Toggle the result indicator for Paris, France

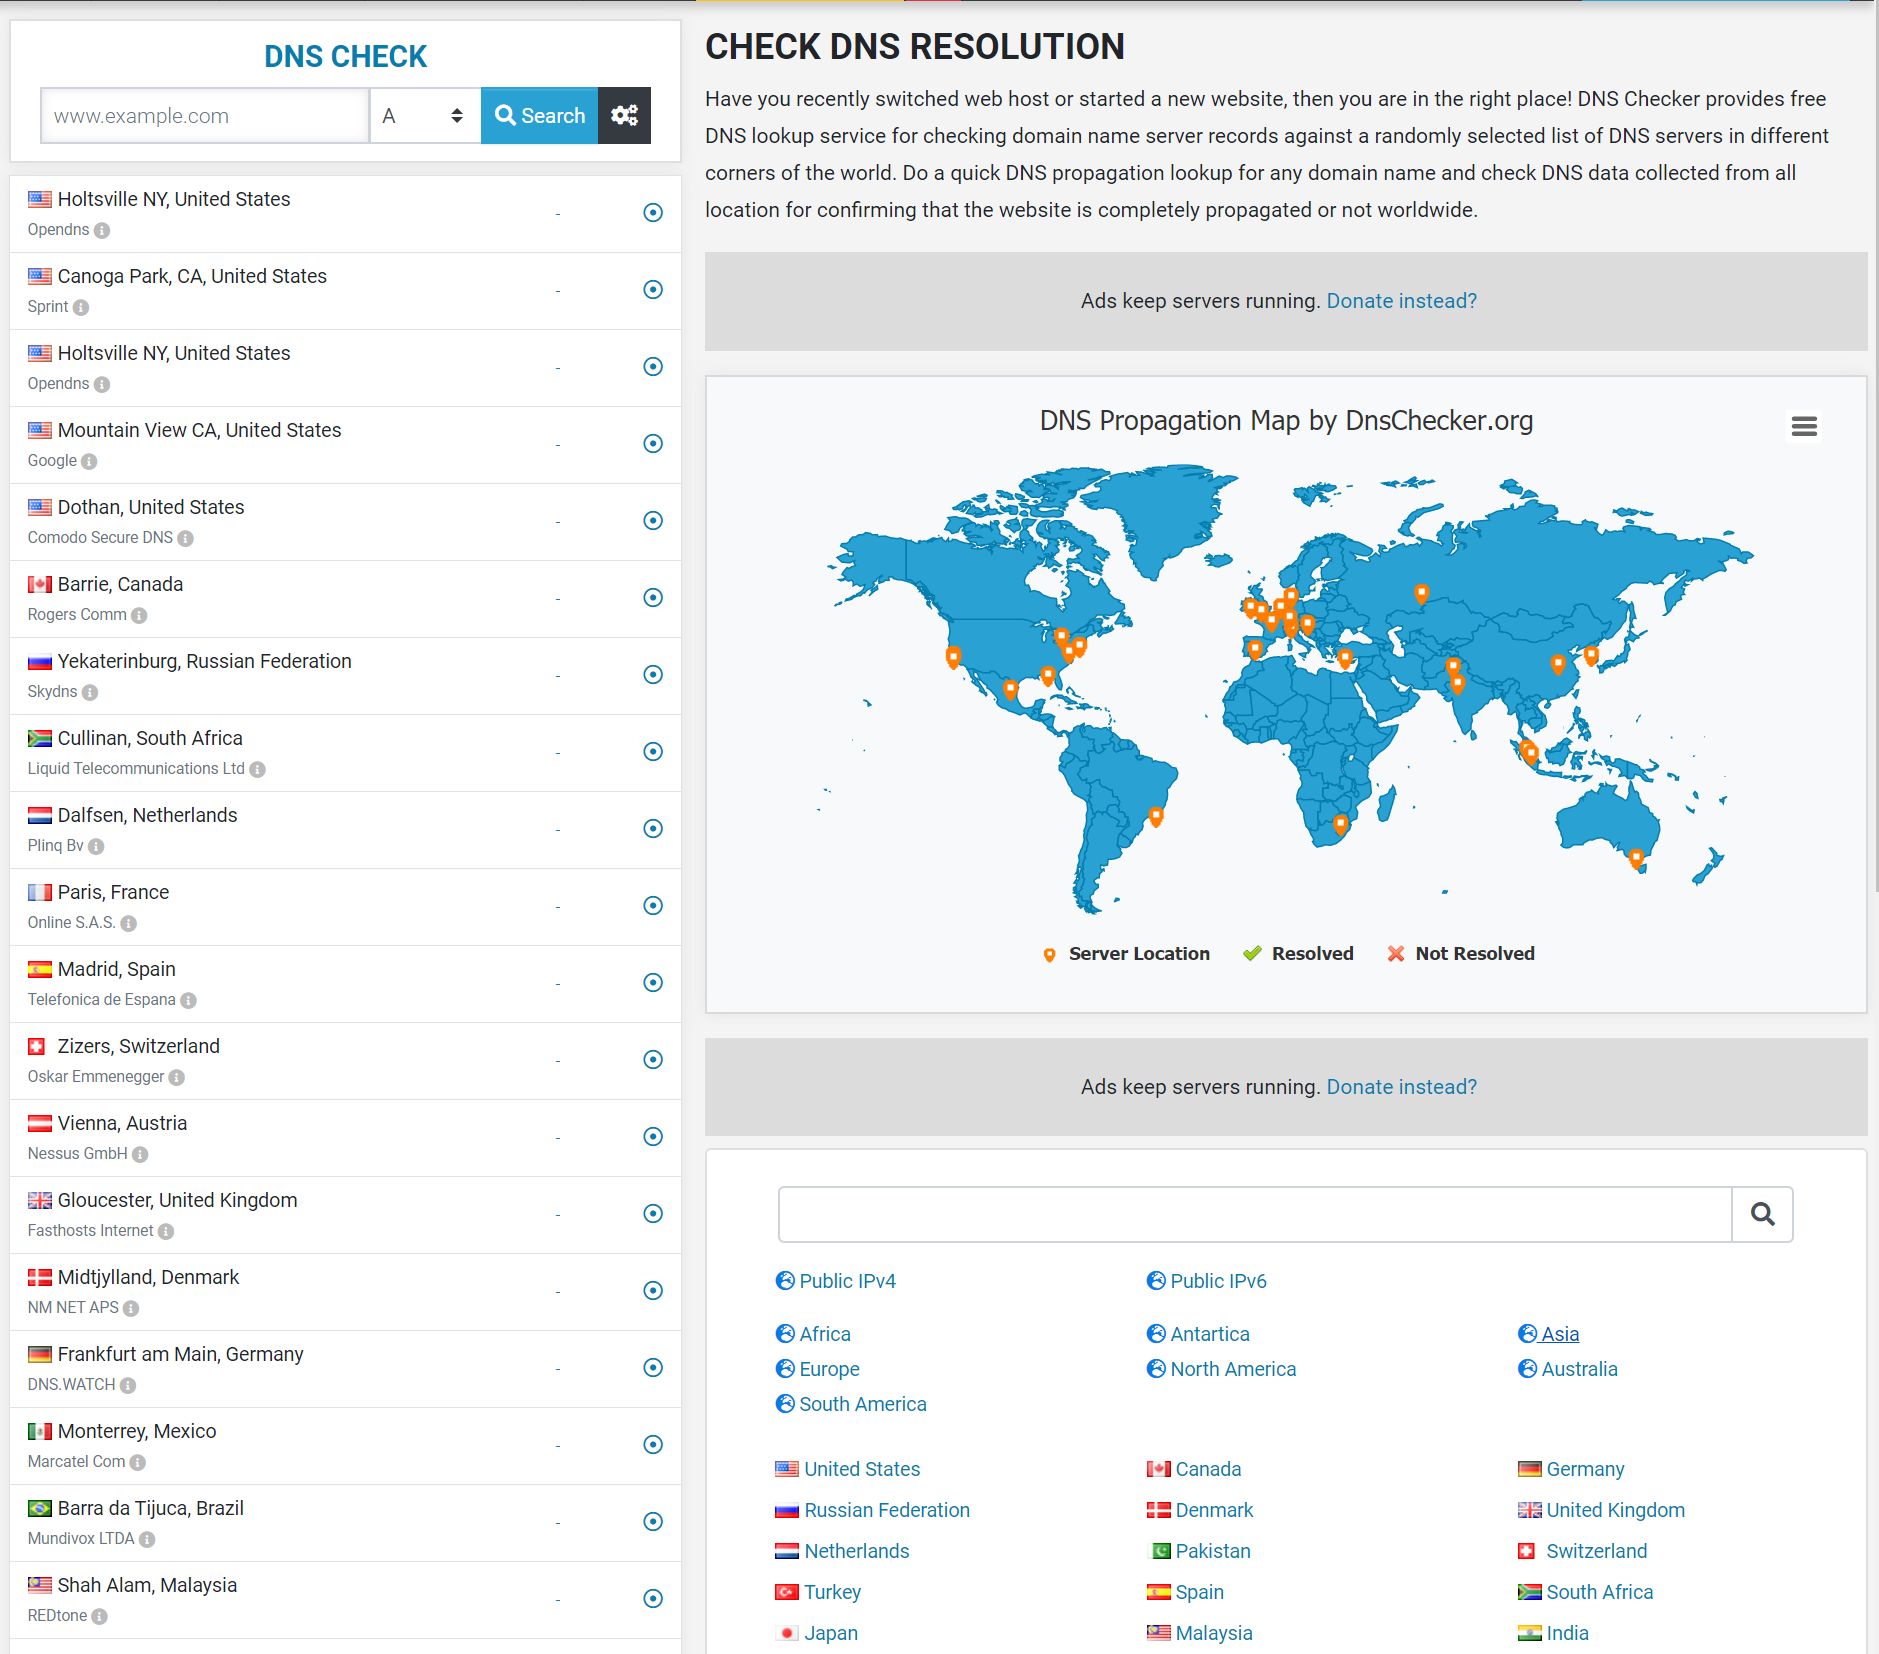[x=653, y=905]
